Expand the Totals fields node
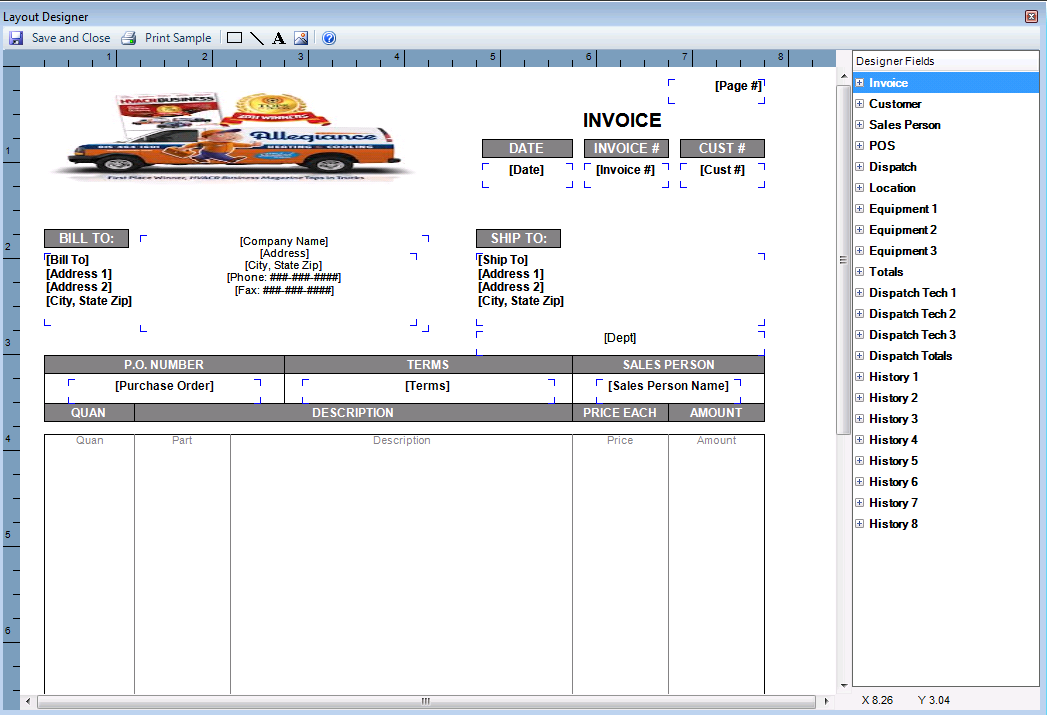The width and height of the screenshot is (1047, 715). (859, 272)
